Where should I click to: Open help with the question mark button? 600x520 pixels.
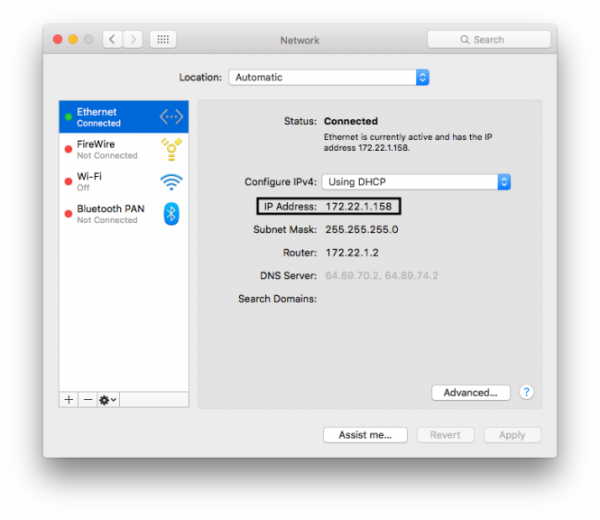pos(527,392)
